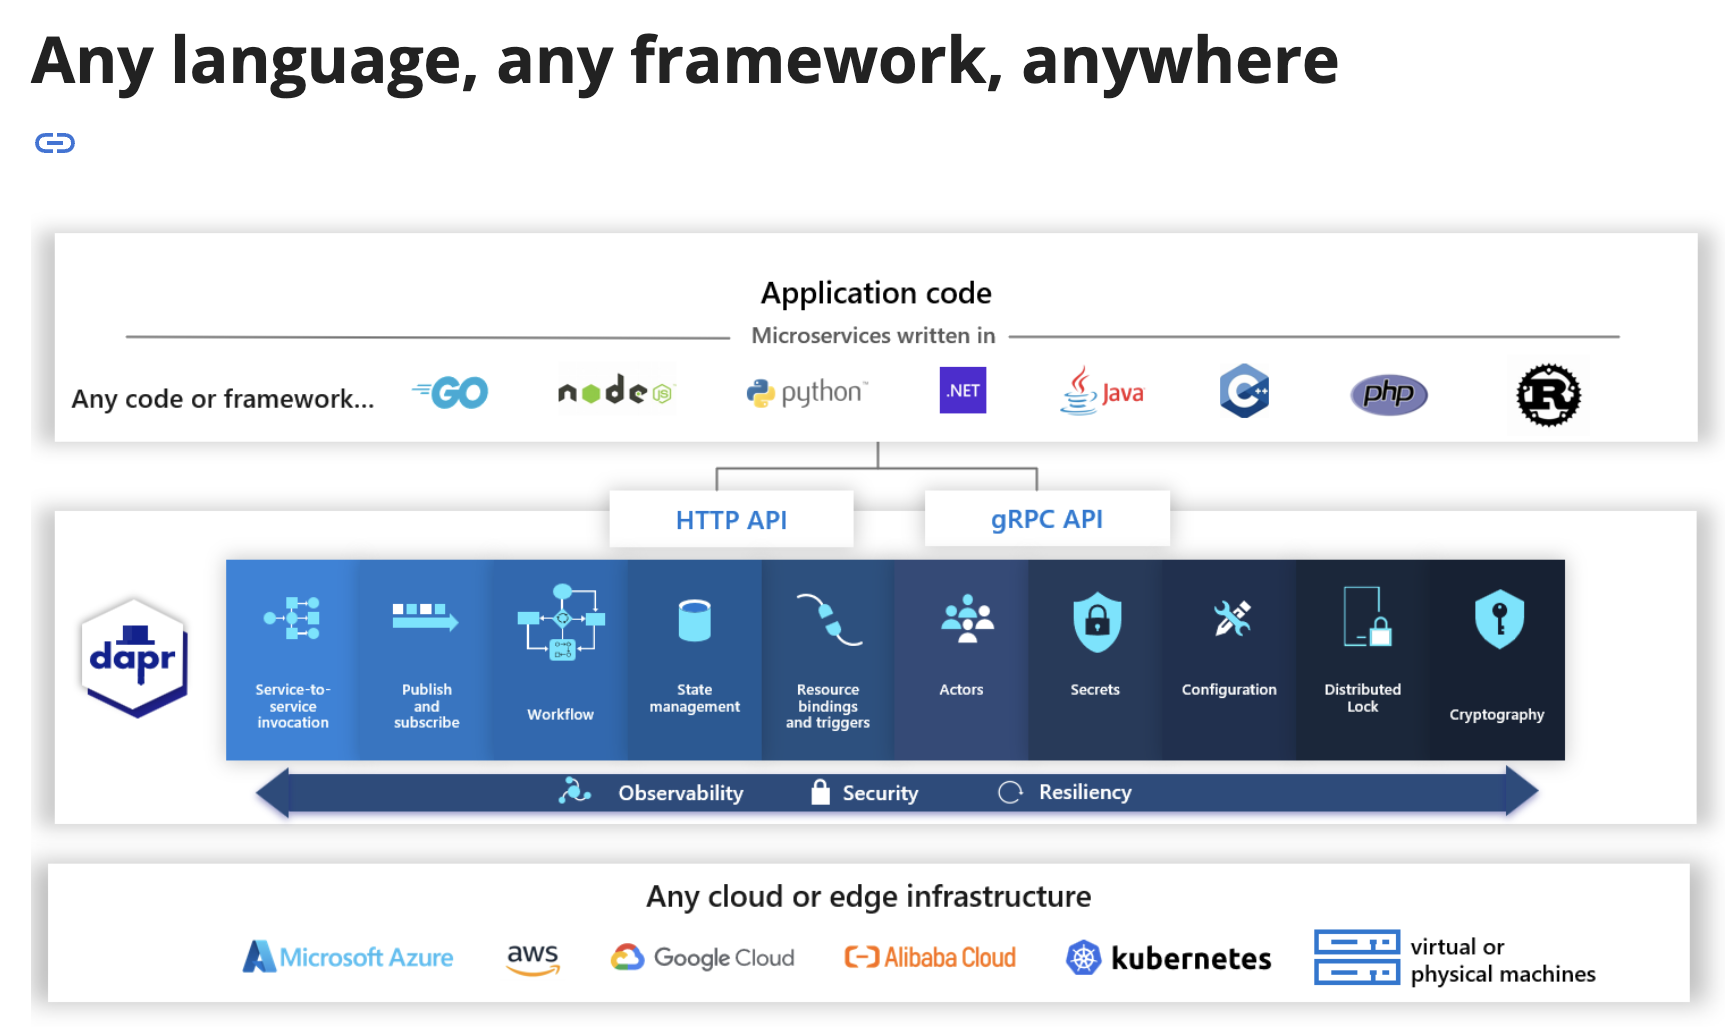Click 'virtual or physical machines' text

pyautogui.click(x=1503, y=960)
